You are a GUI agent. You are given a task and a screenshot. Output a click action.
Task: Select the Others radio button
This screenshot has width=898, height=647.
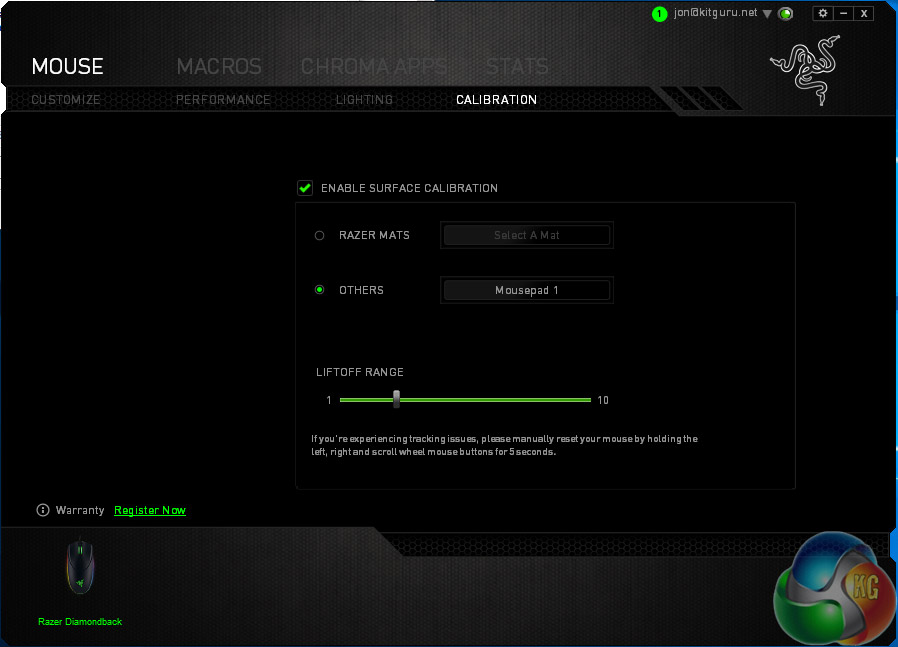(x=320, y=290)
